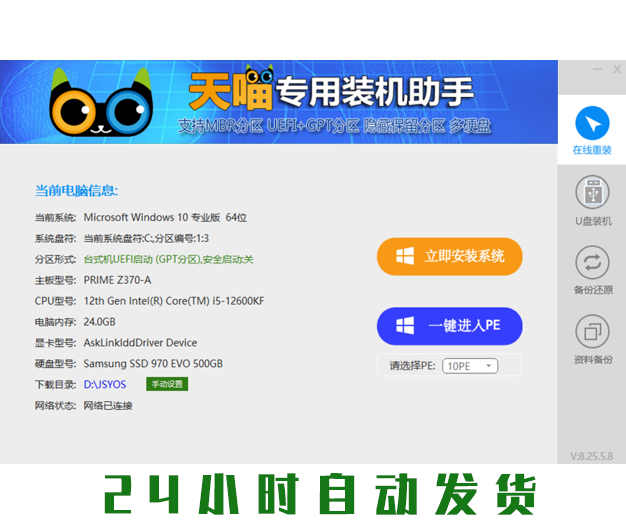Click the text Microsoft Windows 10 专业版 64位
Image resolution: width=626 pixels, height=523 pixels.
coord(165,218)
